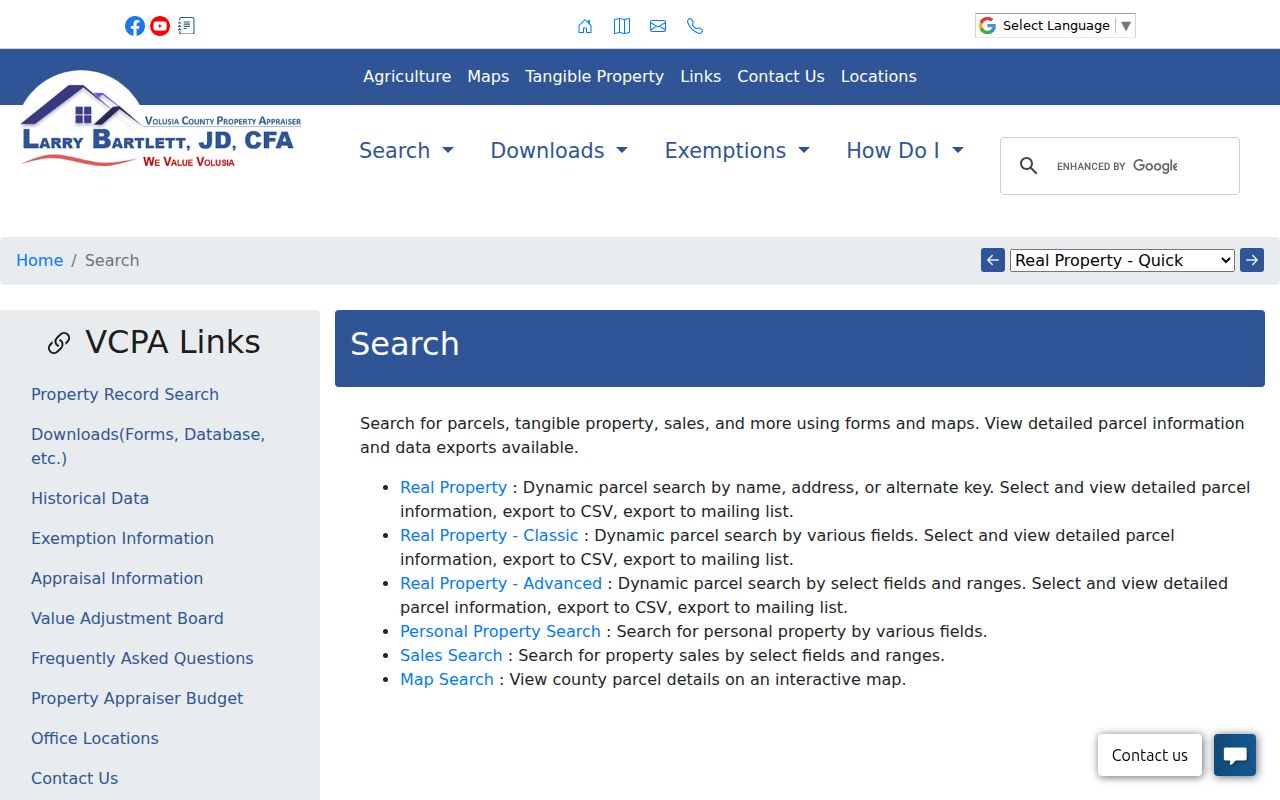The width and height of the screenshot is (1280, 800).
Task: Open the Select Language dropdown
Action: tap(1055, 26)
